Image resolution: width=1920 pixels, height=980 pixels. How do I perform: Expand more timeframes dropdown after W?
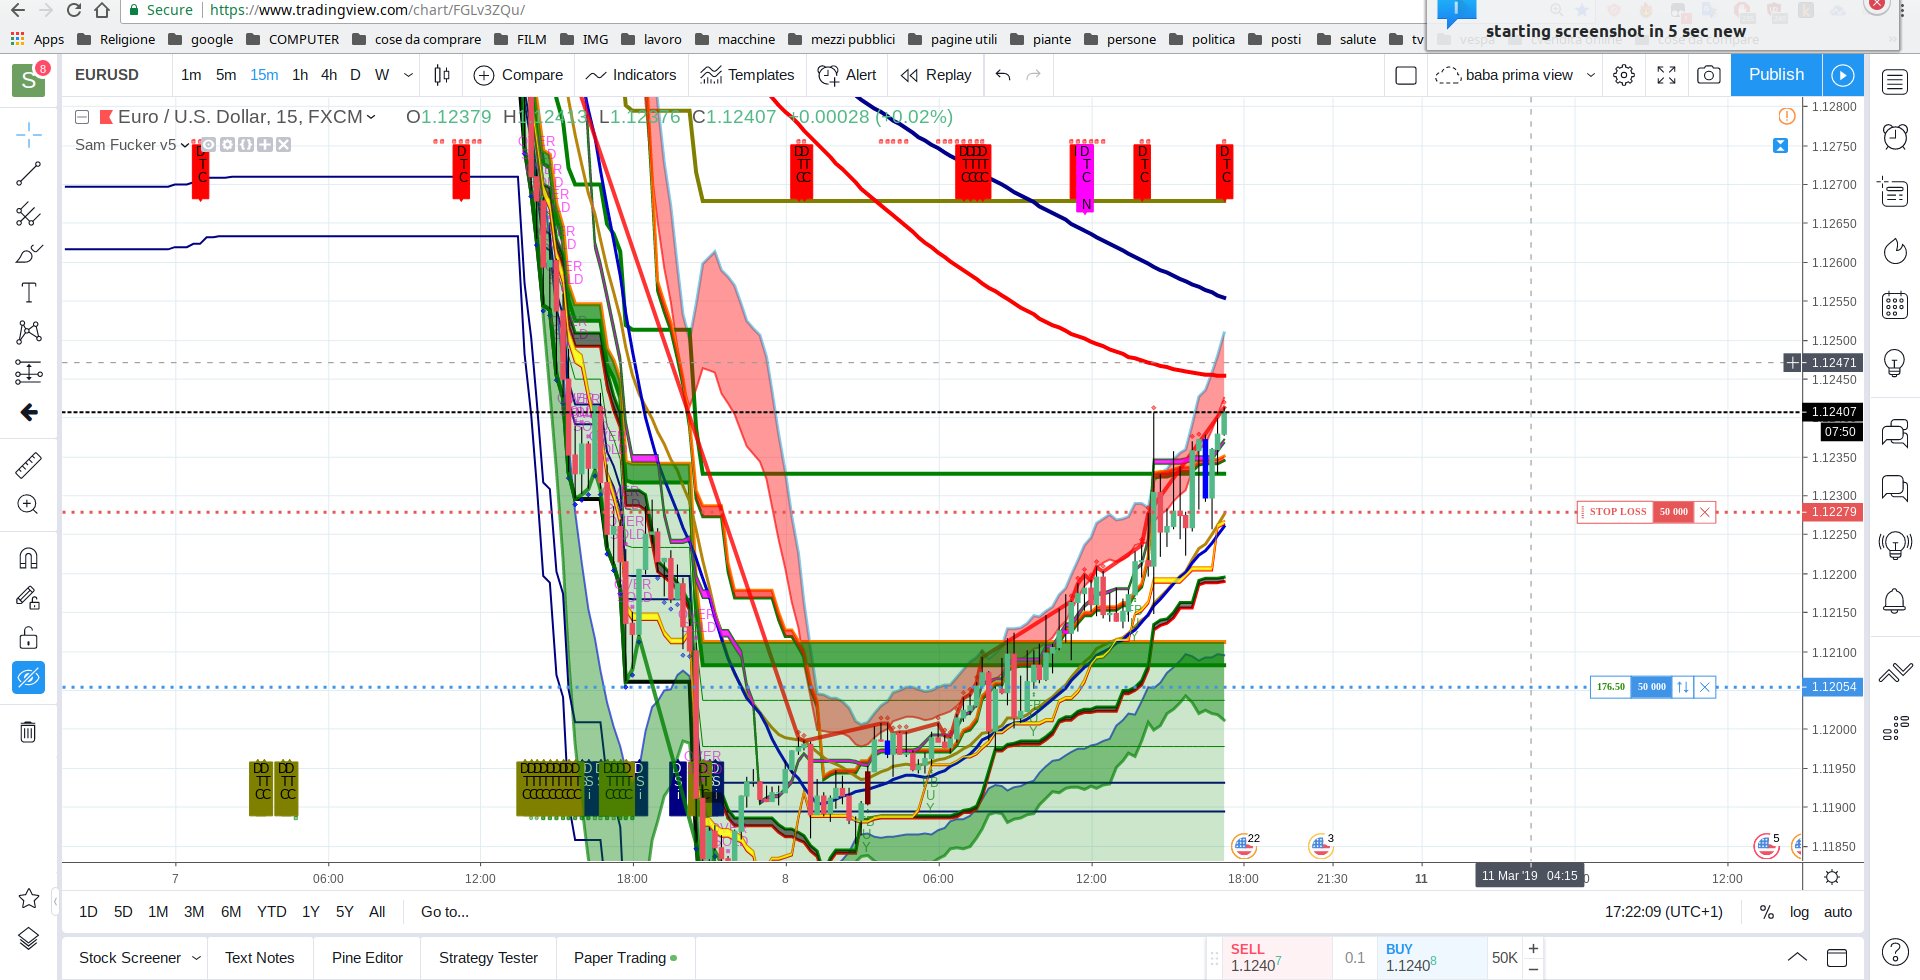pos(408,75)
